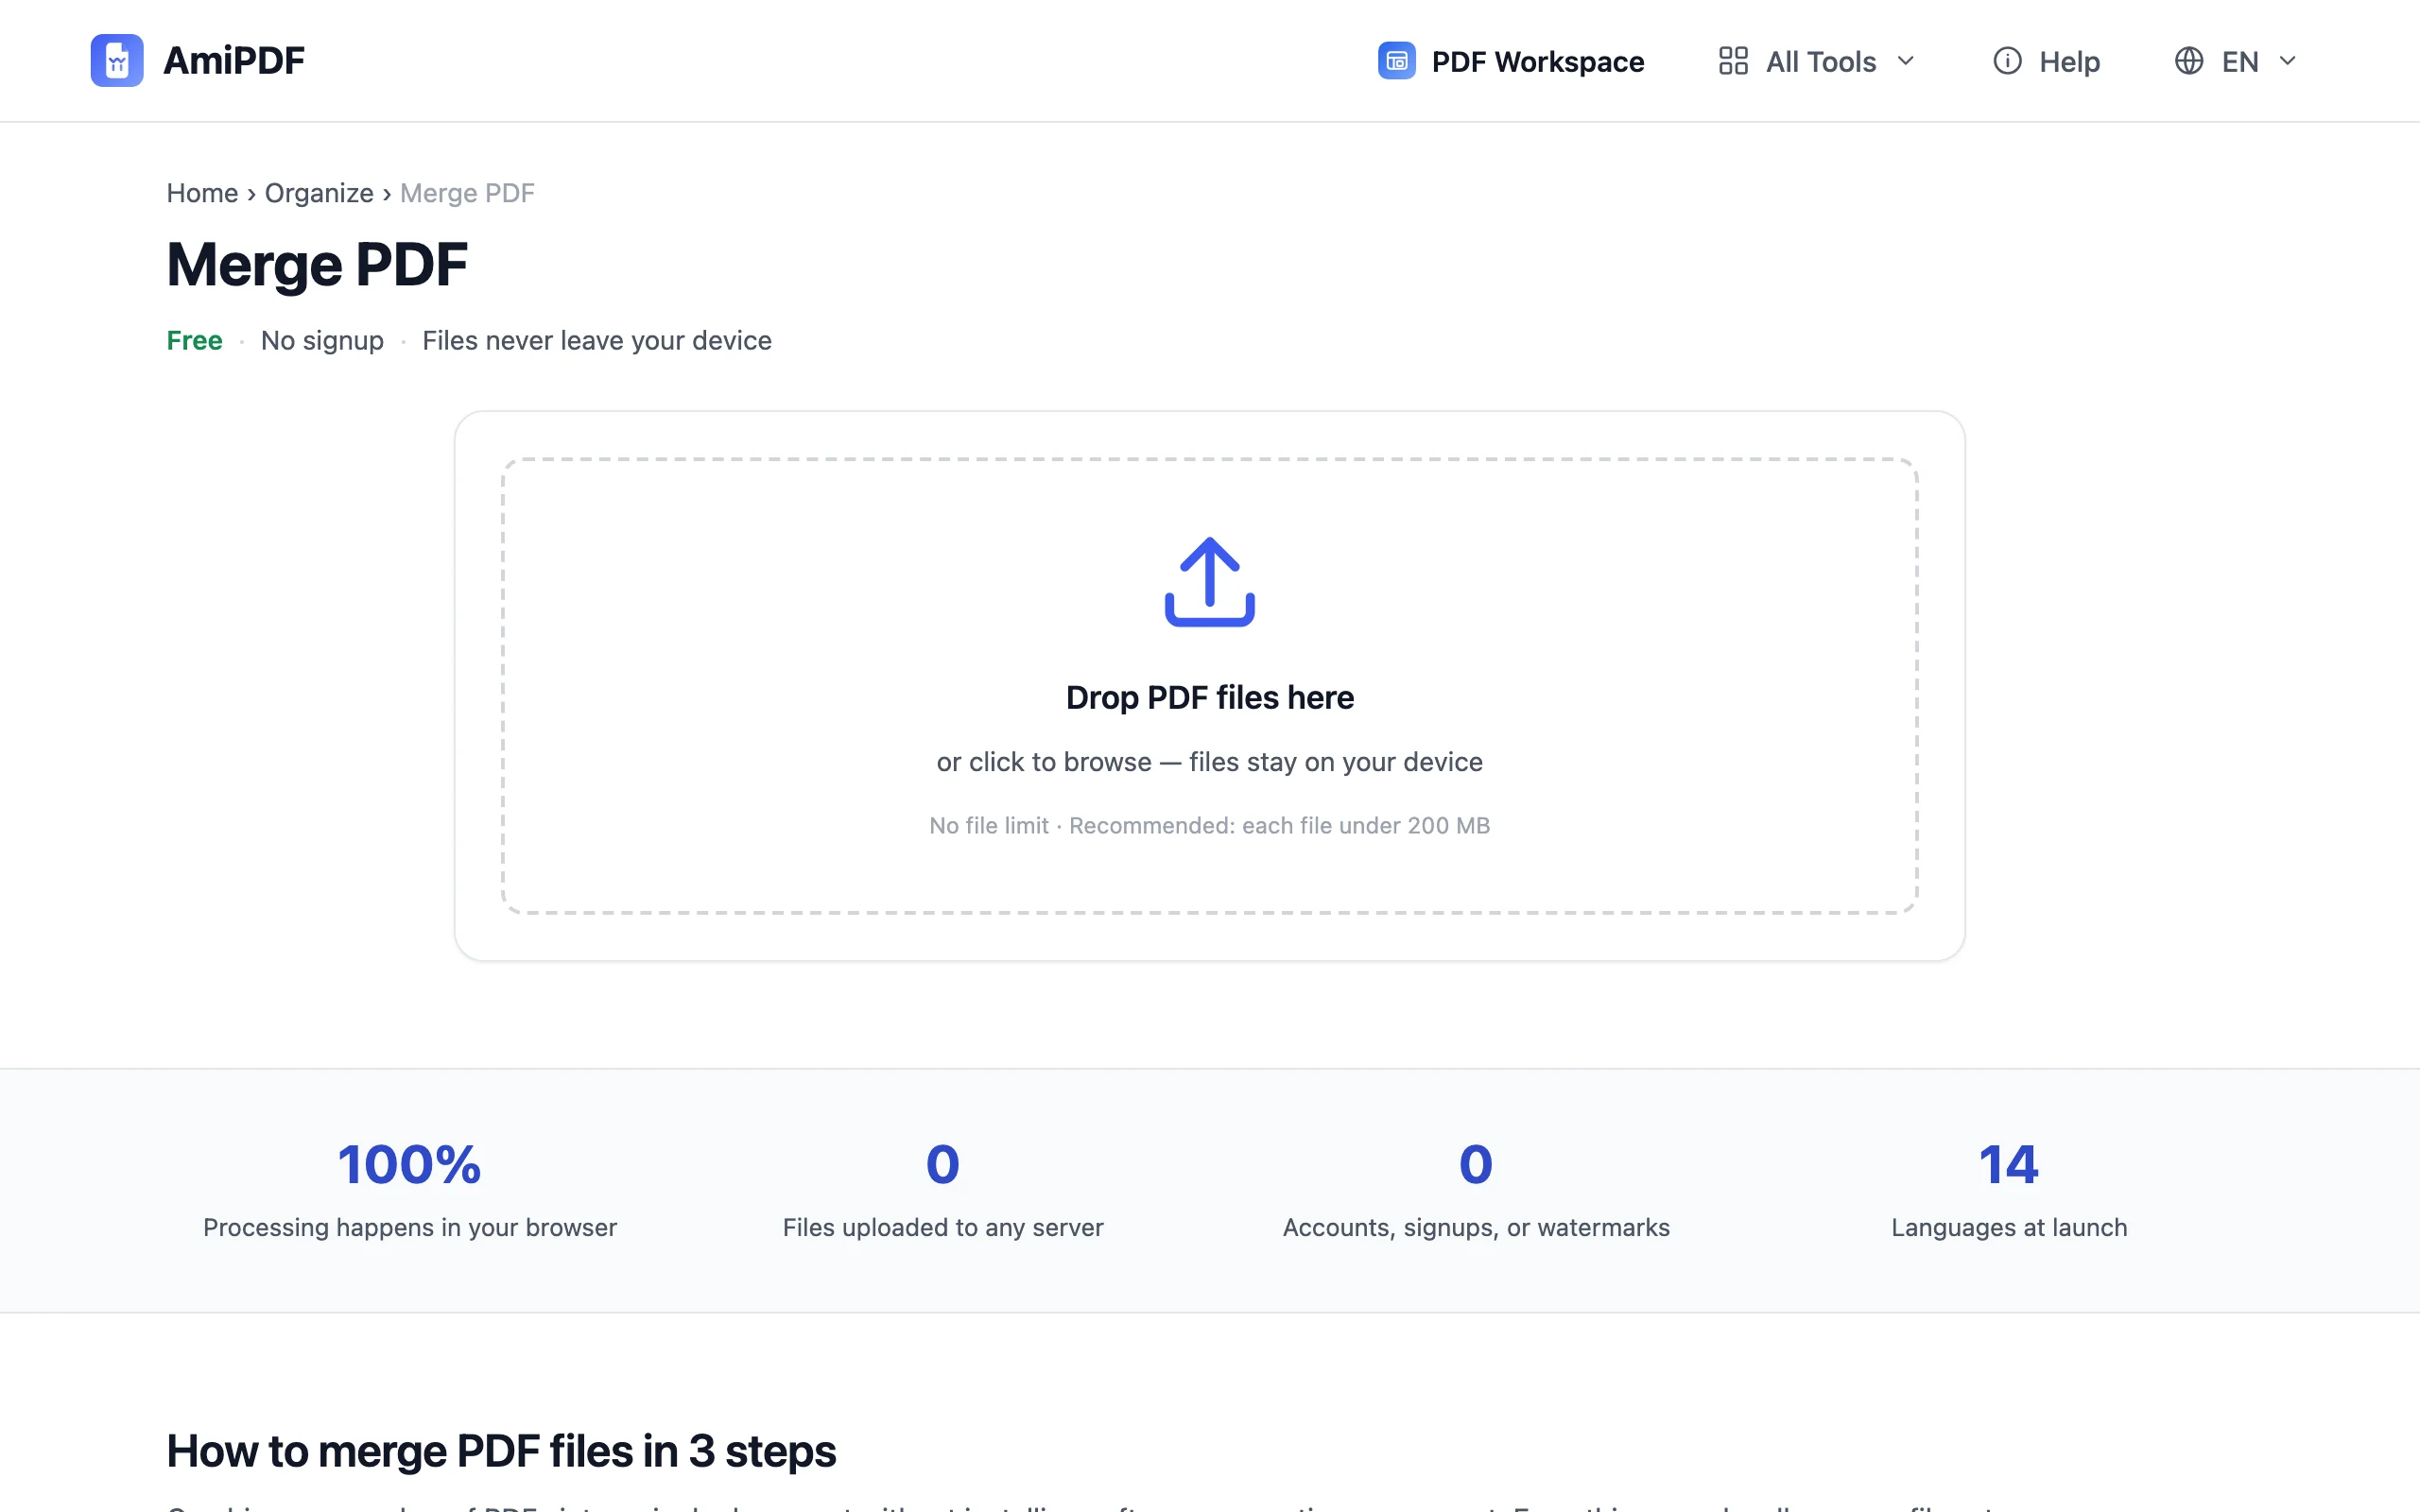Click 'Files never leave your device' text
Viewport: 2420px width, 1512px height.
(x=597, y=341)
